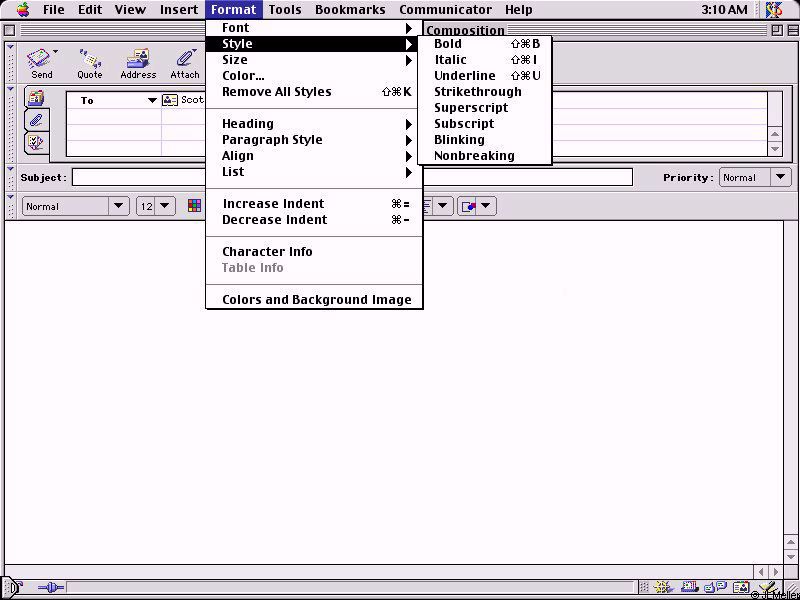Collapse the formatting toolbar disclosure triangle

pyautogui.click(x=10, y=196)
